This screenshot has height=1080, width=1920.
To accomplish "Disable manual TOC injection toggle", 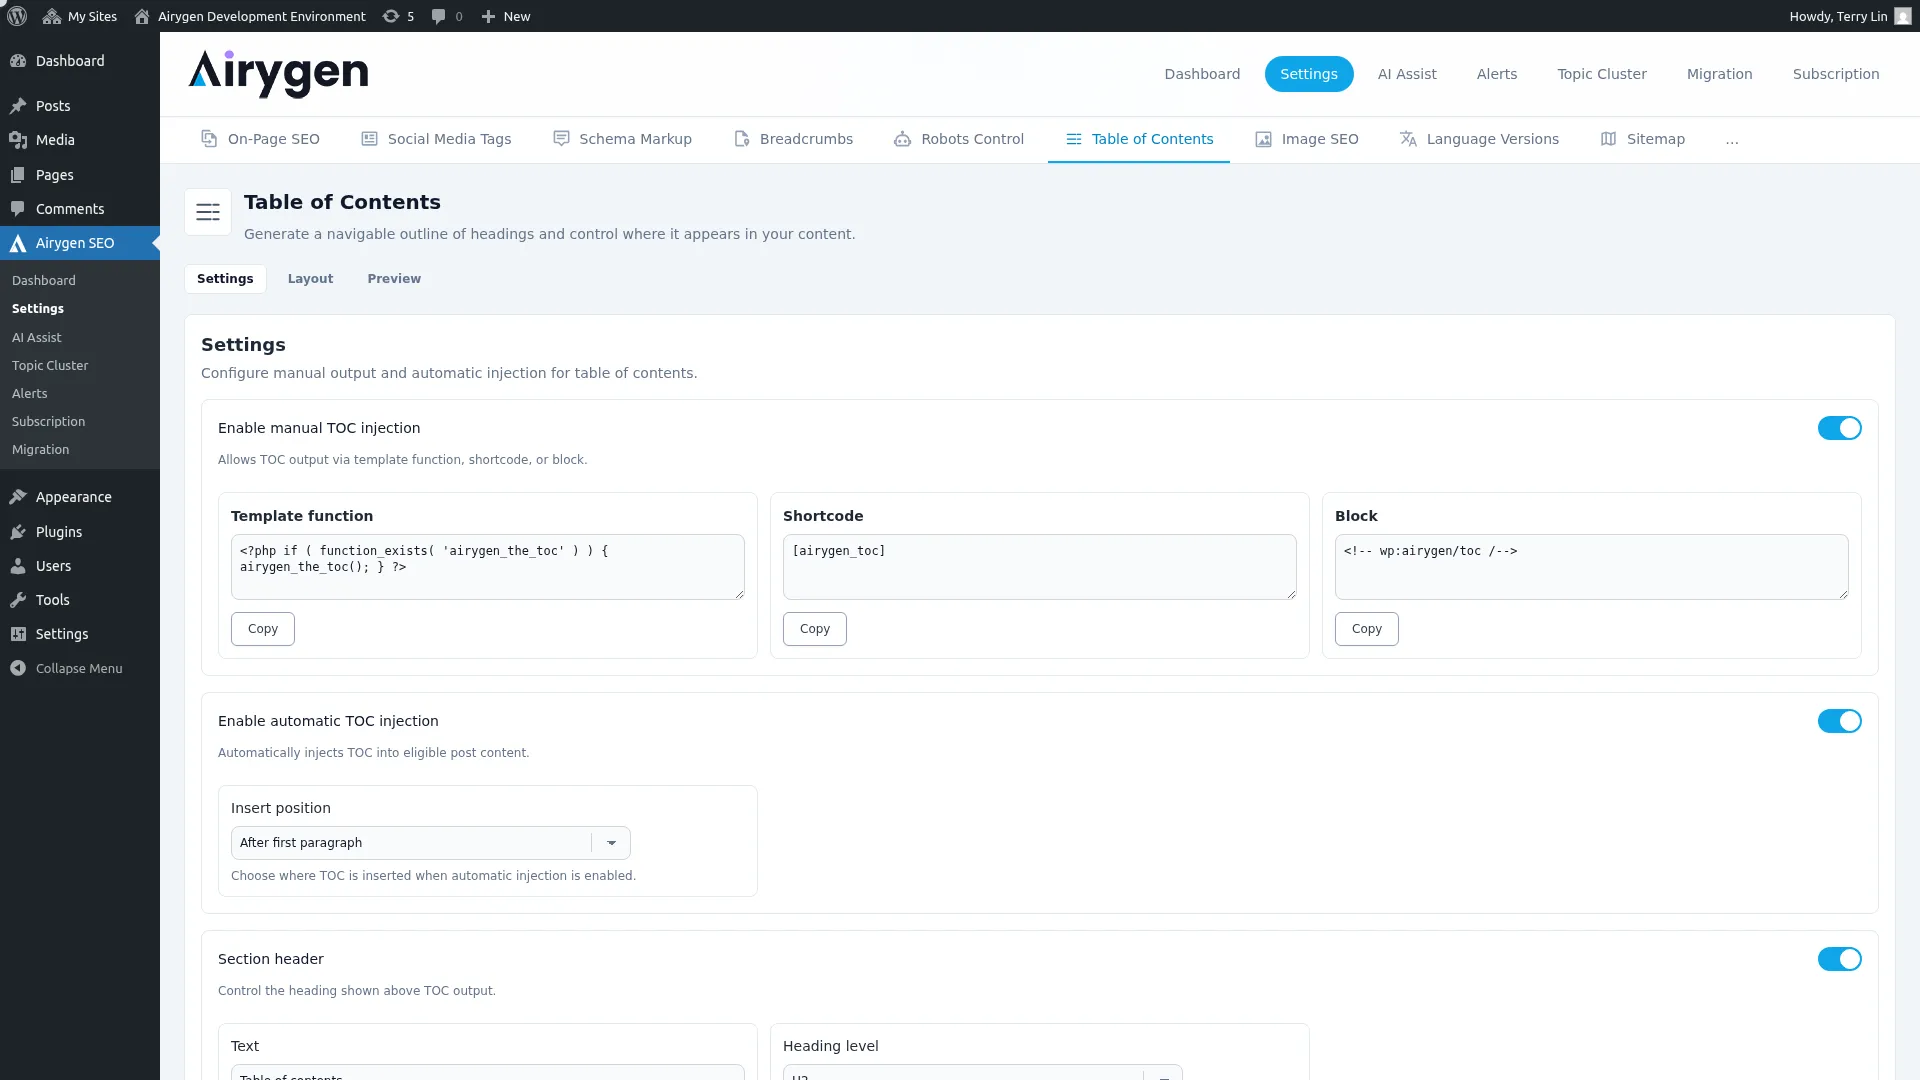I will click(1839, 428).
